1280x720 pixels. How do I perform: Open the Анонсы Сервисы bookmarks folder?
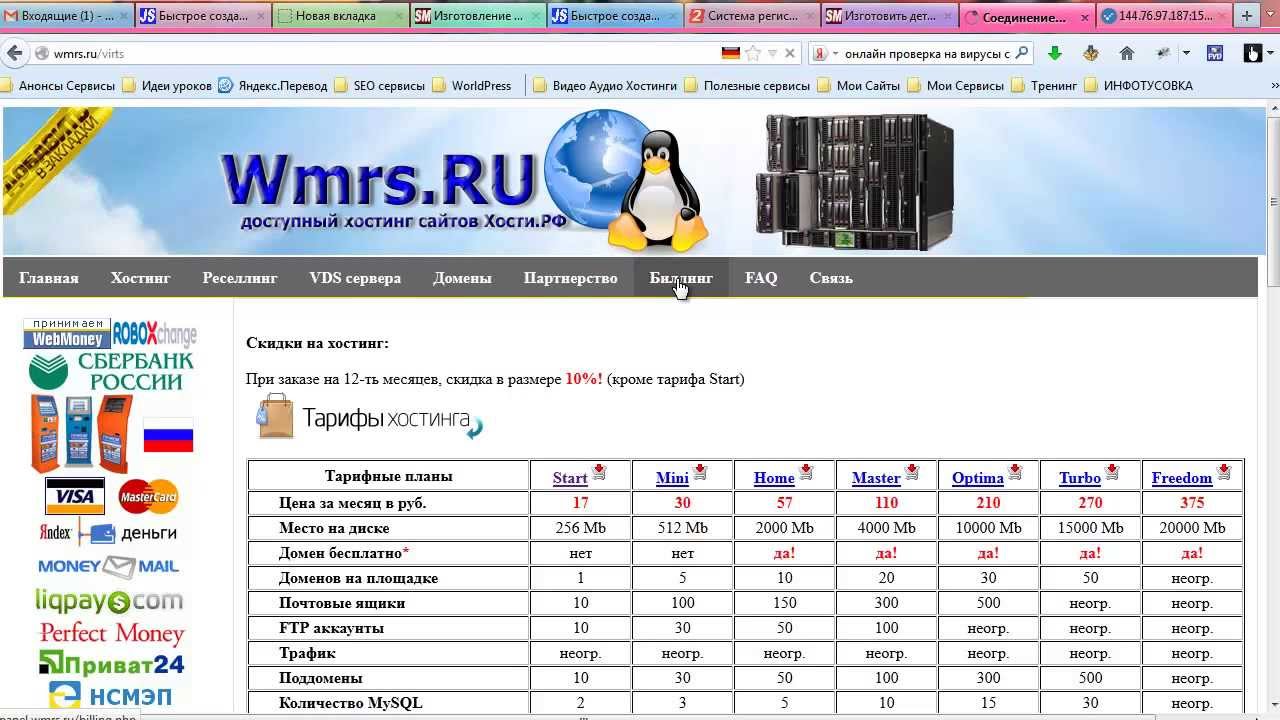58,86
